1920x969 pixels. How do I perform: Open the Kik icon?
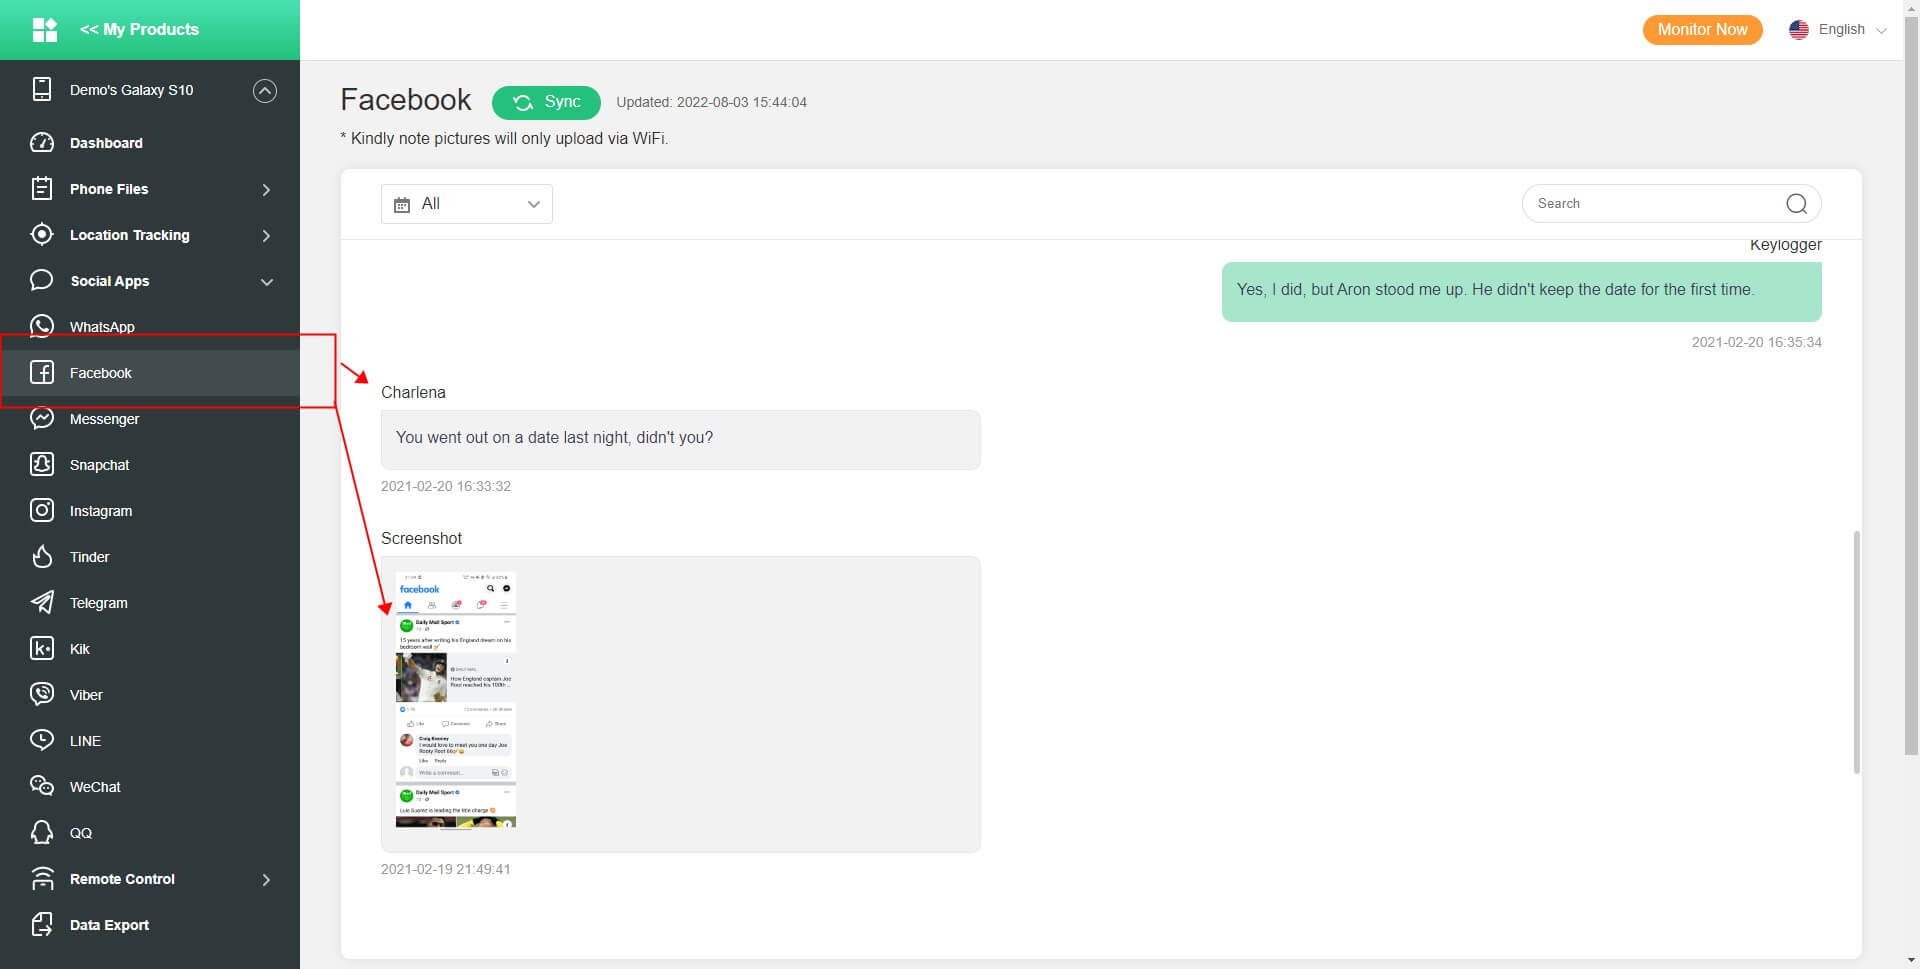[42, 649]
